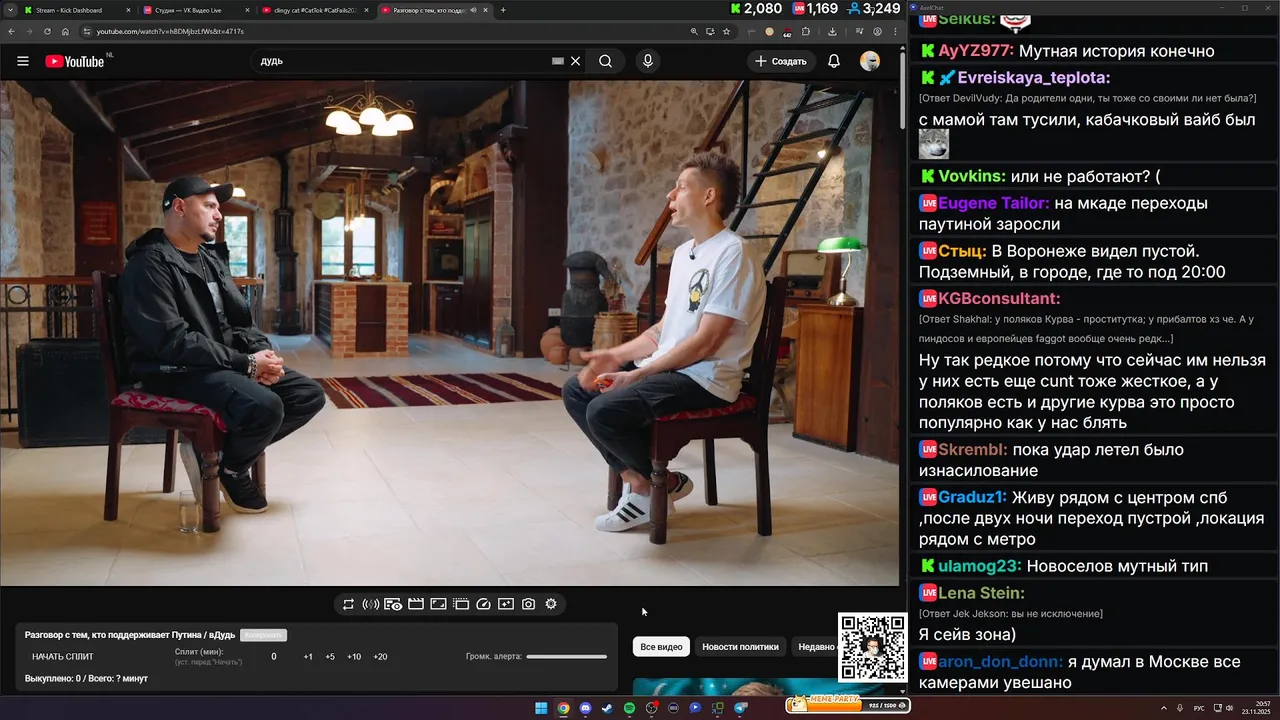This screenshot has height=720, width=1280.
Task: Click the Создать button
Action: tap(781, 61)
